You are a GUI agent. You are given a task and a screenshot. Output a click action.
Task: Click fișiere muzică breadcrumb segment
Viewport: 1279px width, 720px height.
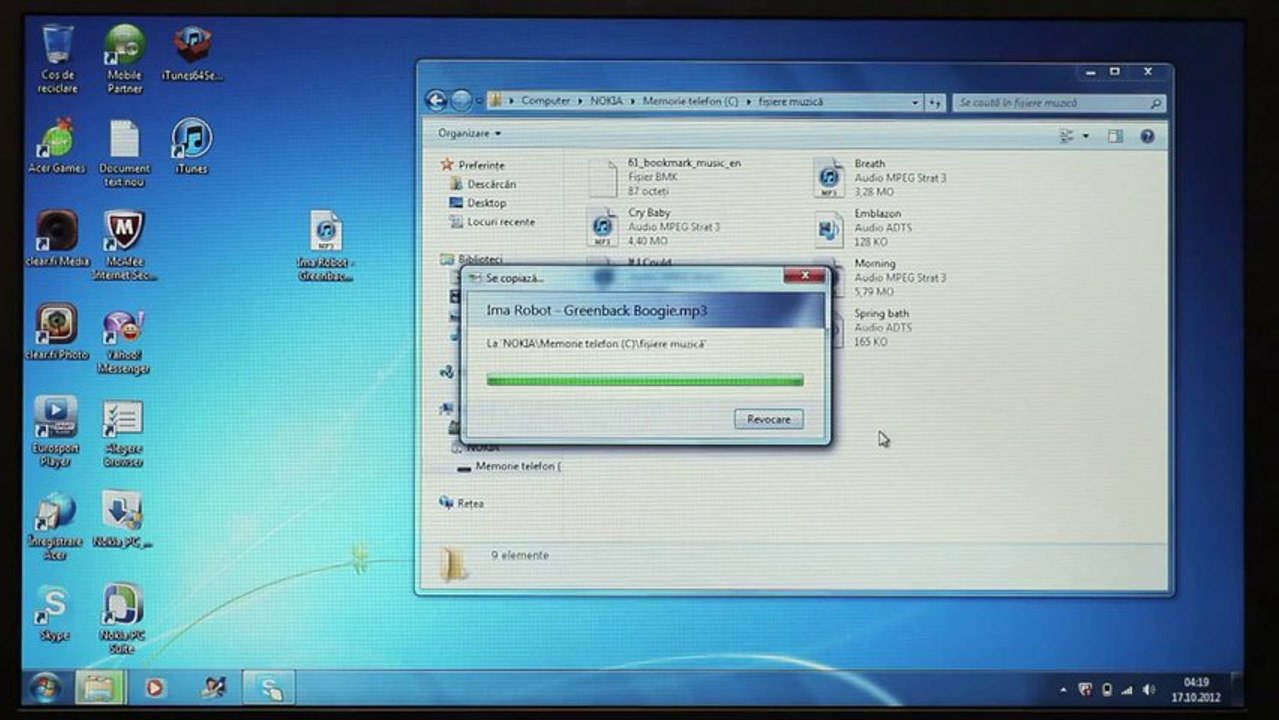point(790,101)
